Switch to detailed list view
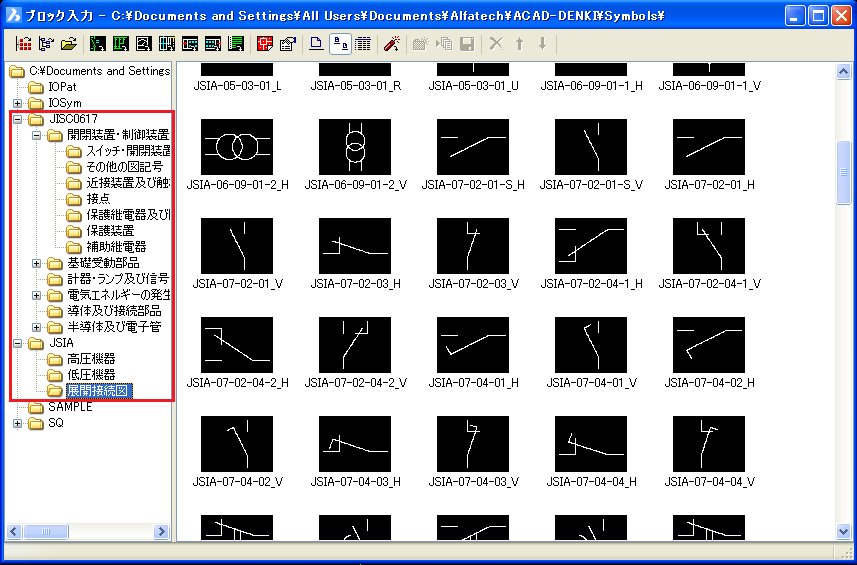Viewport: 857px width, 565px height. pos(363,44)
